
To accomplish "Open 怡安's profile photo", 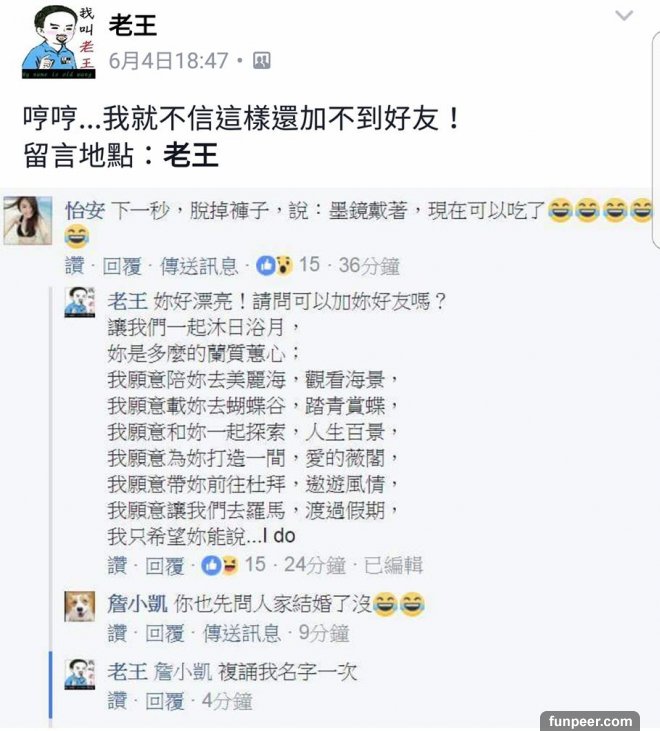I will (28, 221).
